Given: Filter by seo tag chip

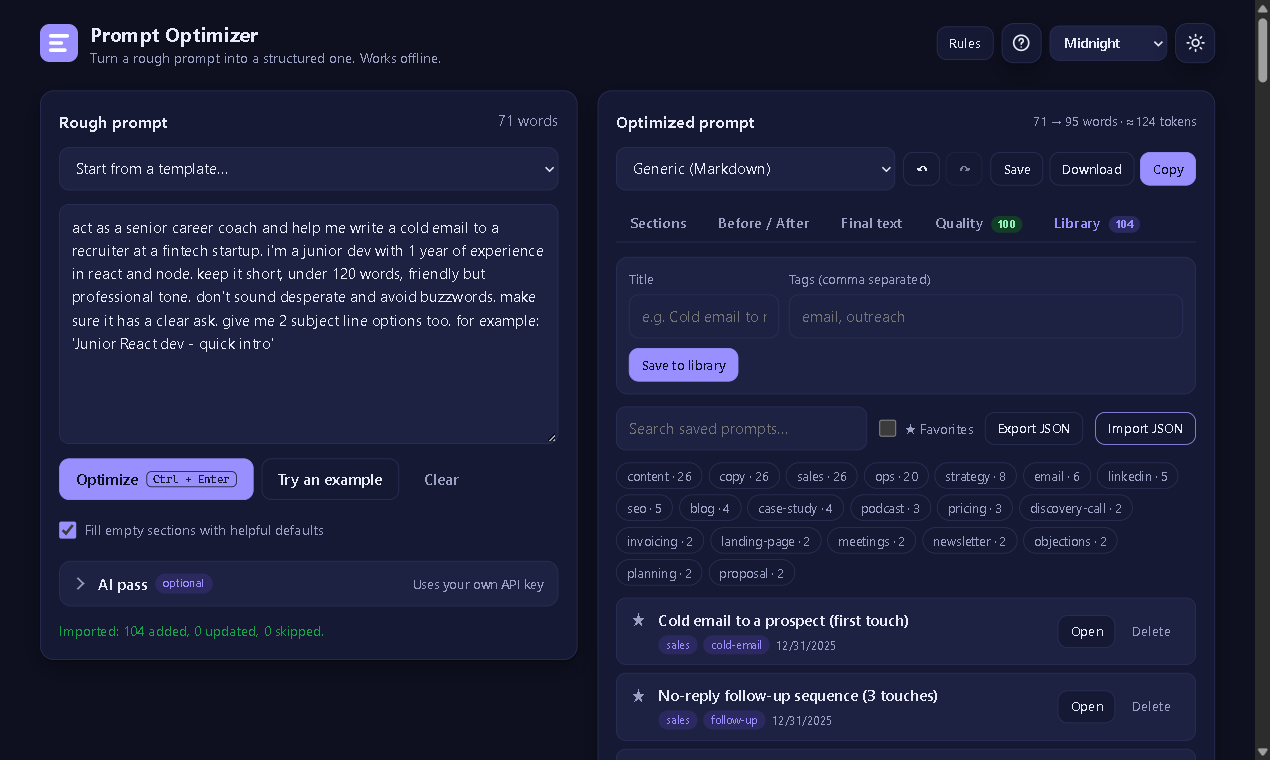Looking at the screenshot, I should pos(645,508).
